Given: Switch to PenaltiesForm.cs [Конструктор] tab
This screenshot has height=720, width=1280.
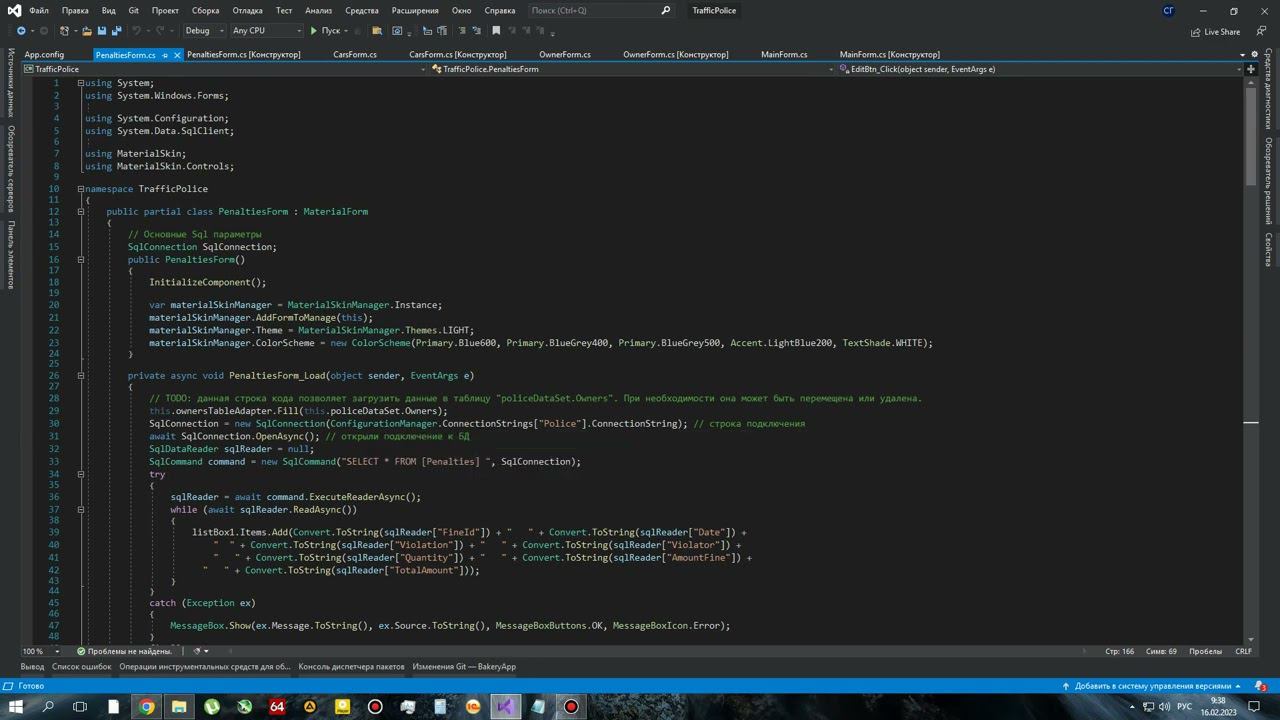Looking at the screenshot, I should click(244, 54).
